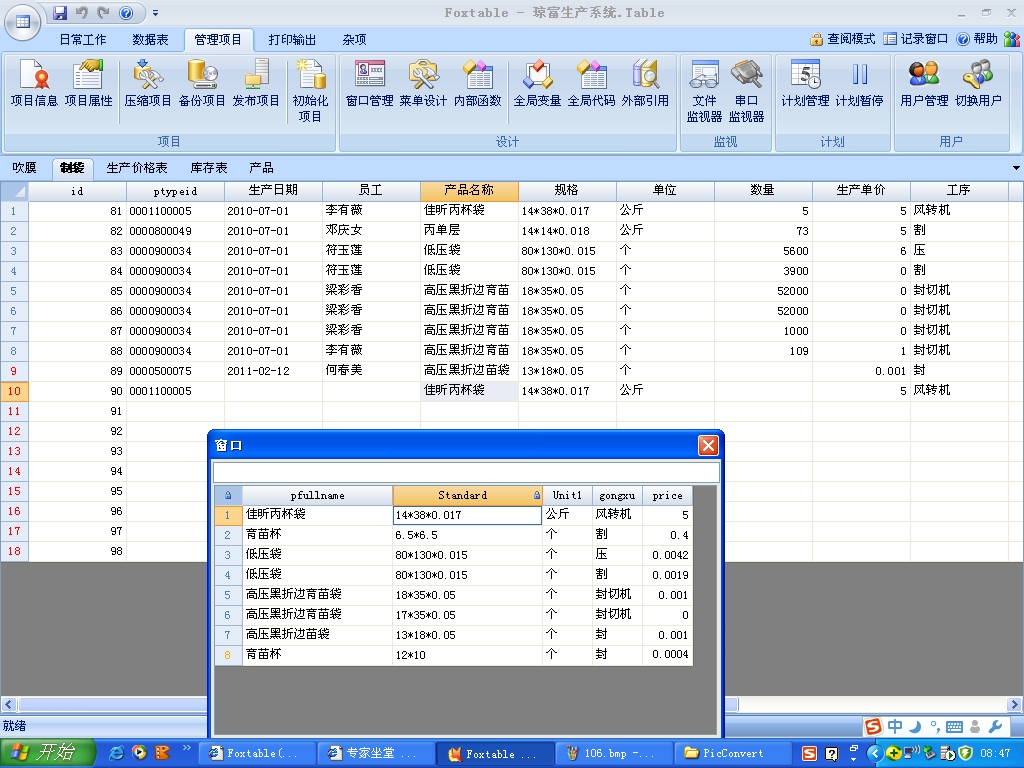Screen dimensions: 1024x768
Task: Click the 帮助 button at top right
Action: [978, 39]
